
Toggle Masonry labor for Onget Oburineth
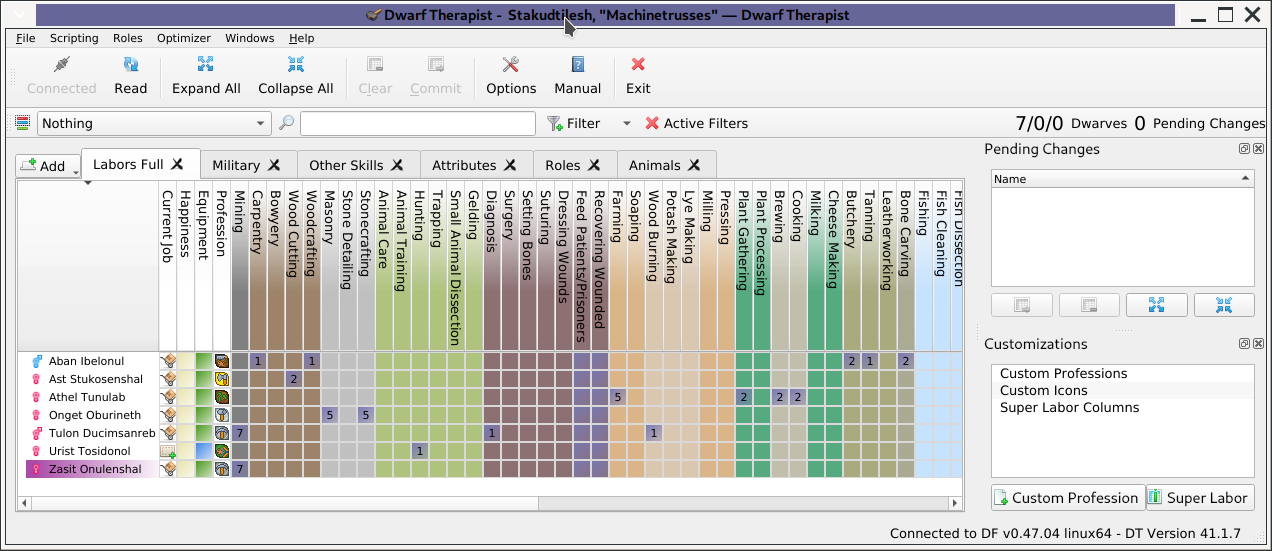click(x=330, y=415)
